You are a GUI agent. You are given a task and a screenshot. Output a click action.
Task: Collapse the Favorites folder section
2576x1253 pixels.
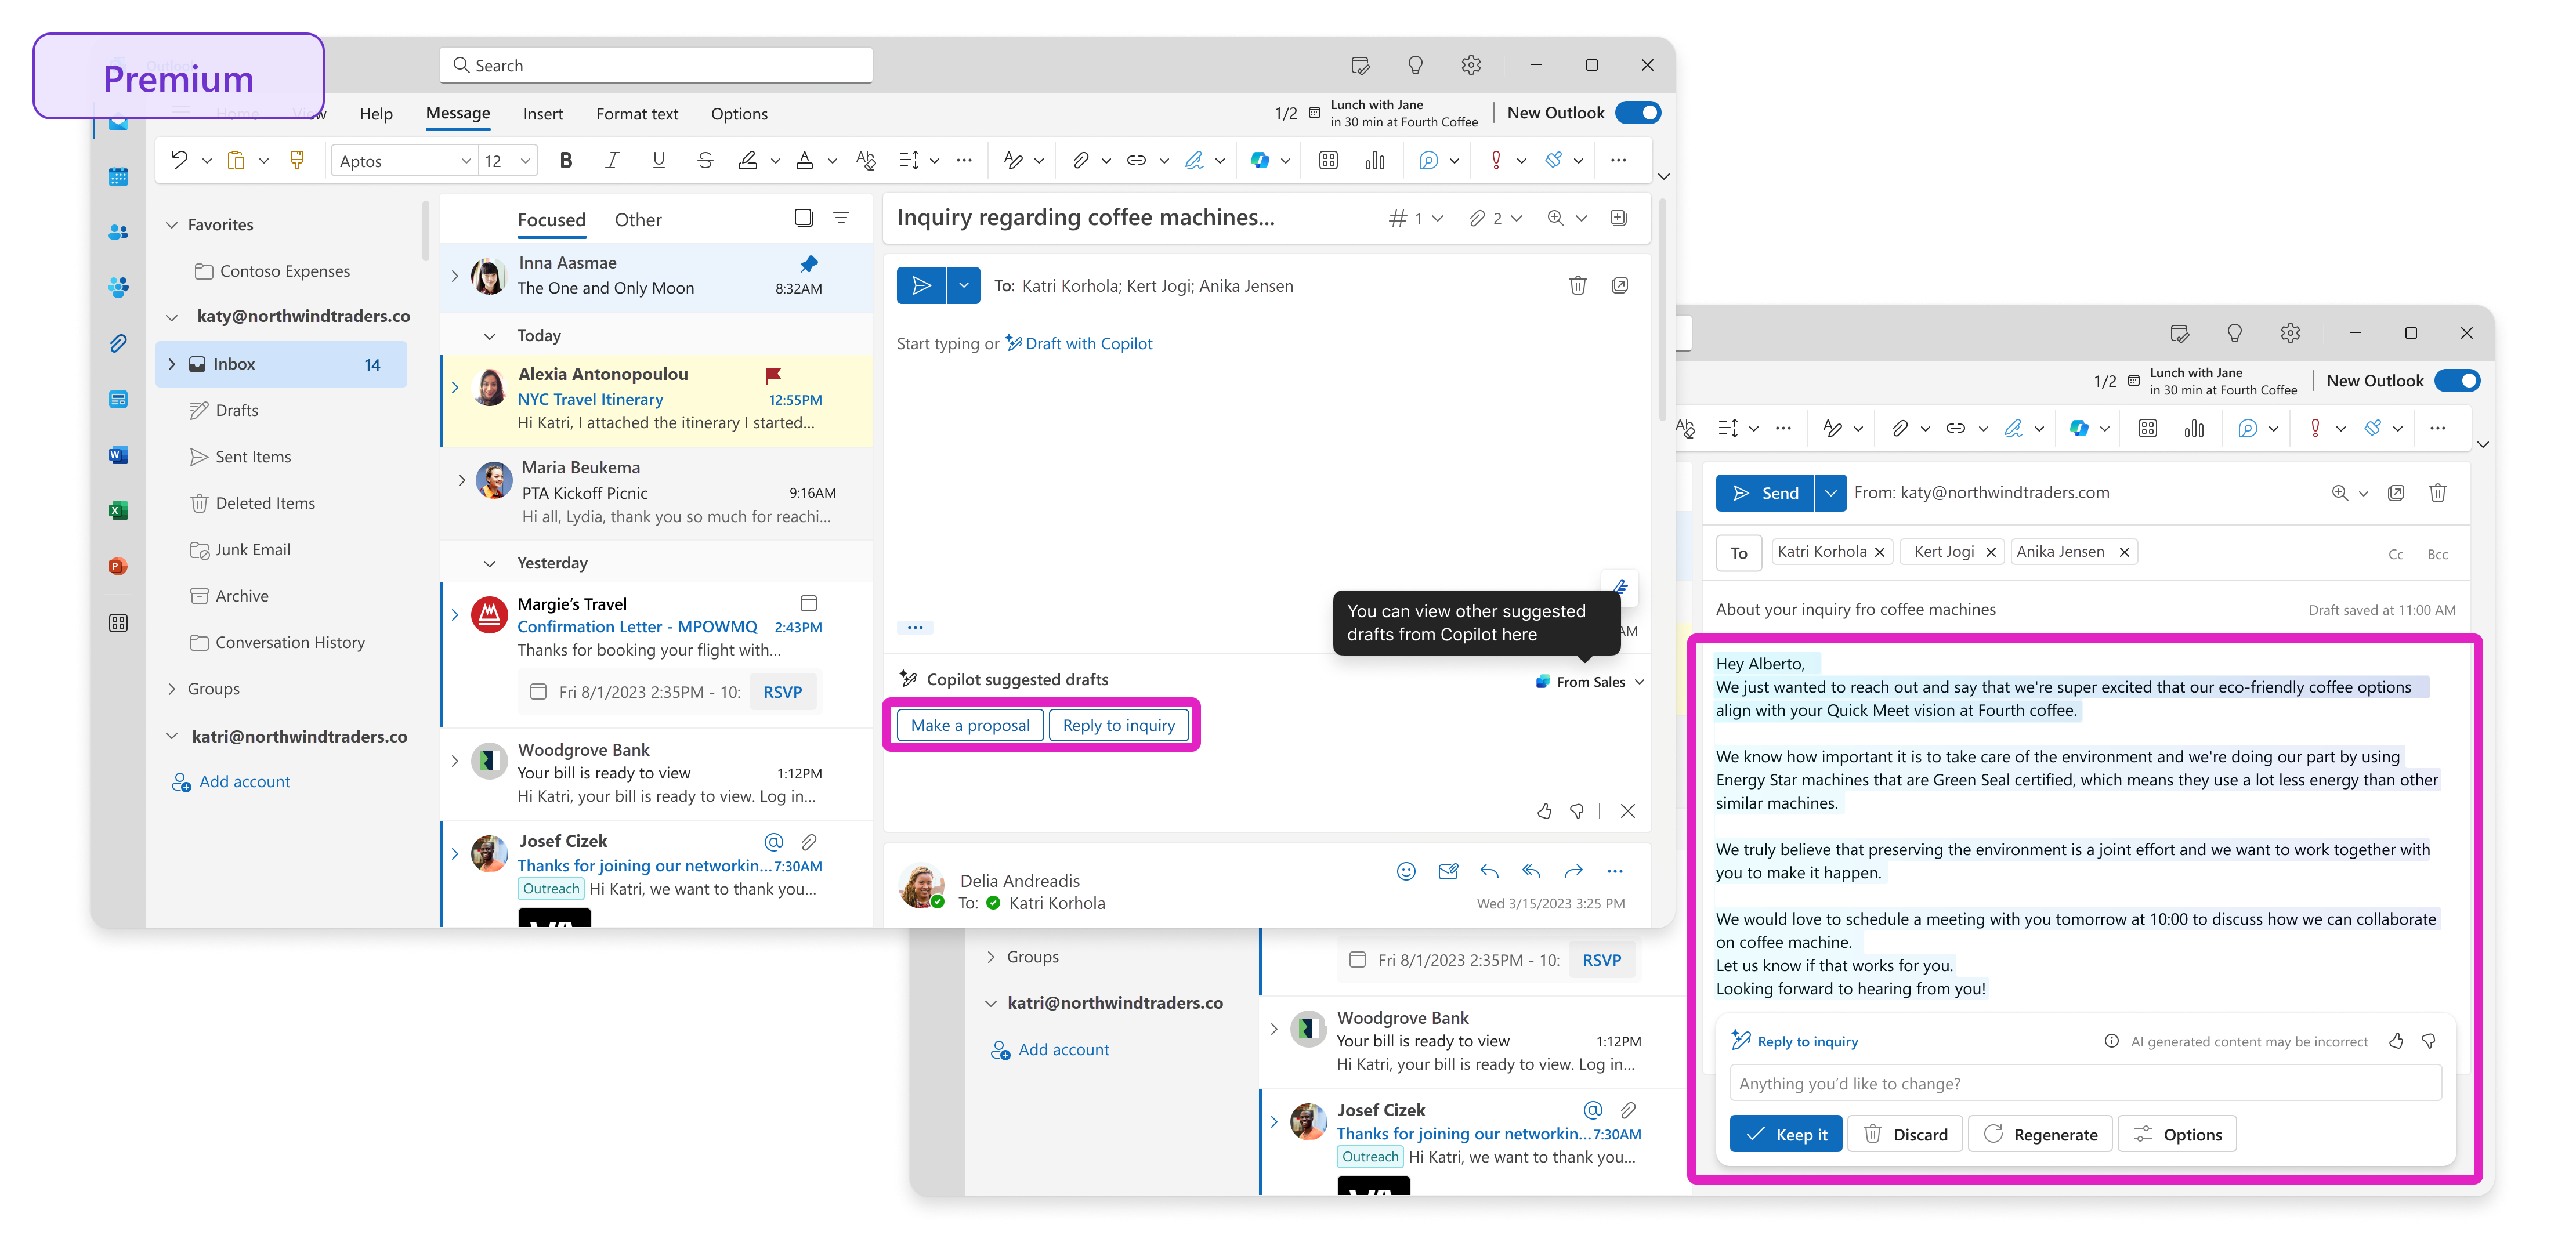(172, 224)
